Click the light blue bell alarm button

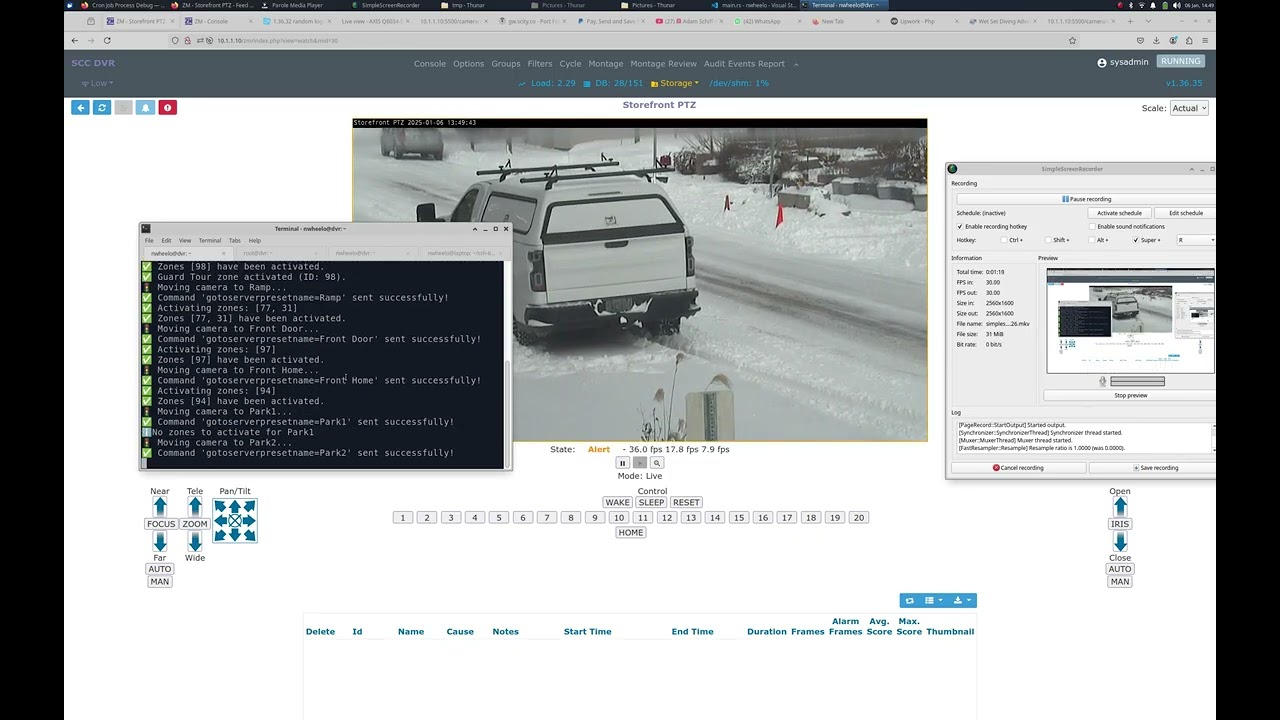145,107
